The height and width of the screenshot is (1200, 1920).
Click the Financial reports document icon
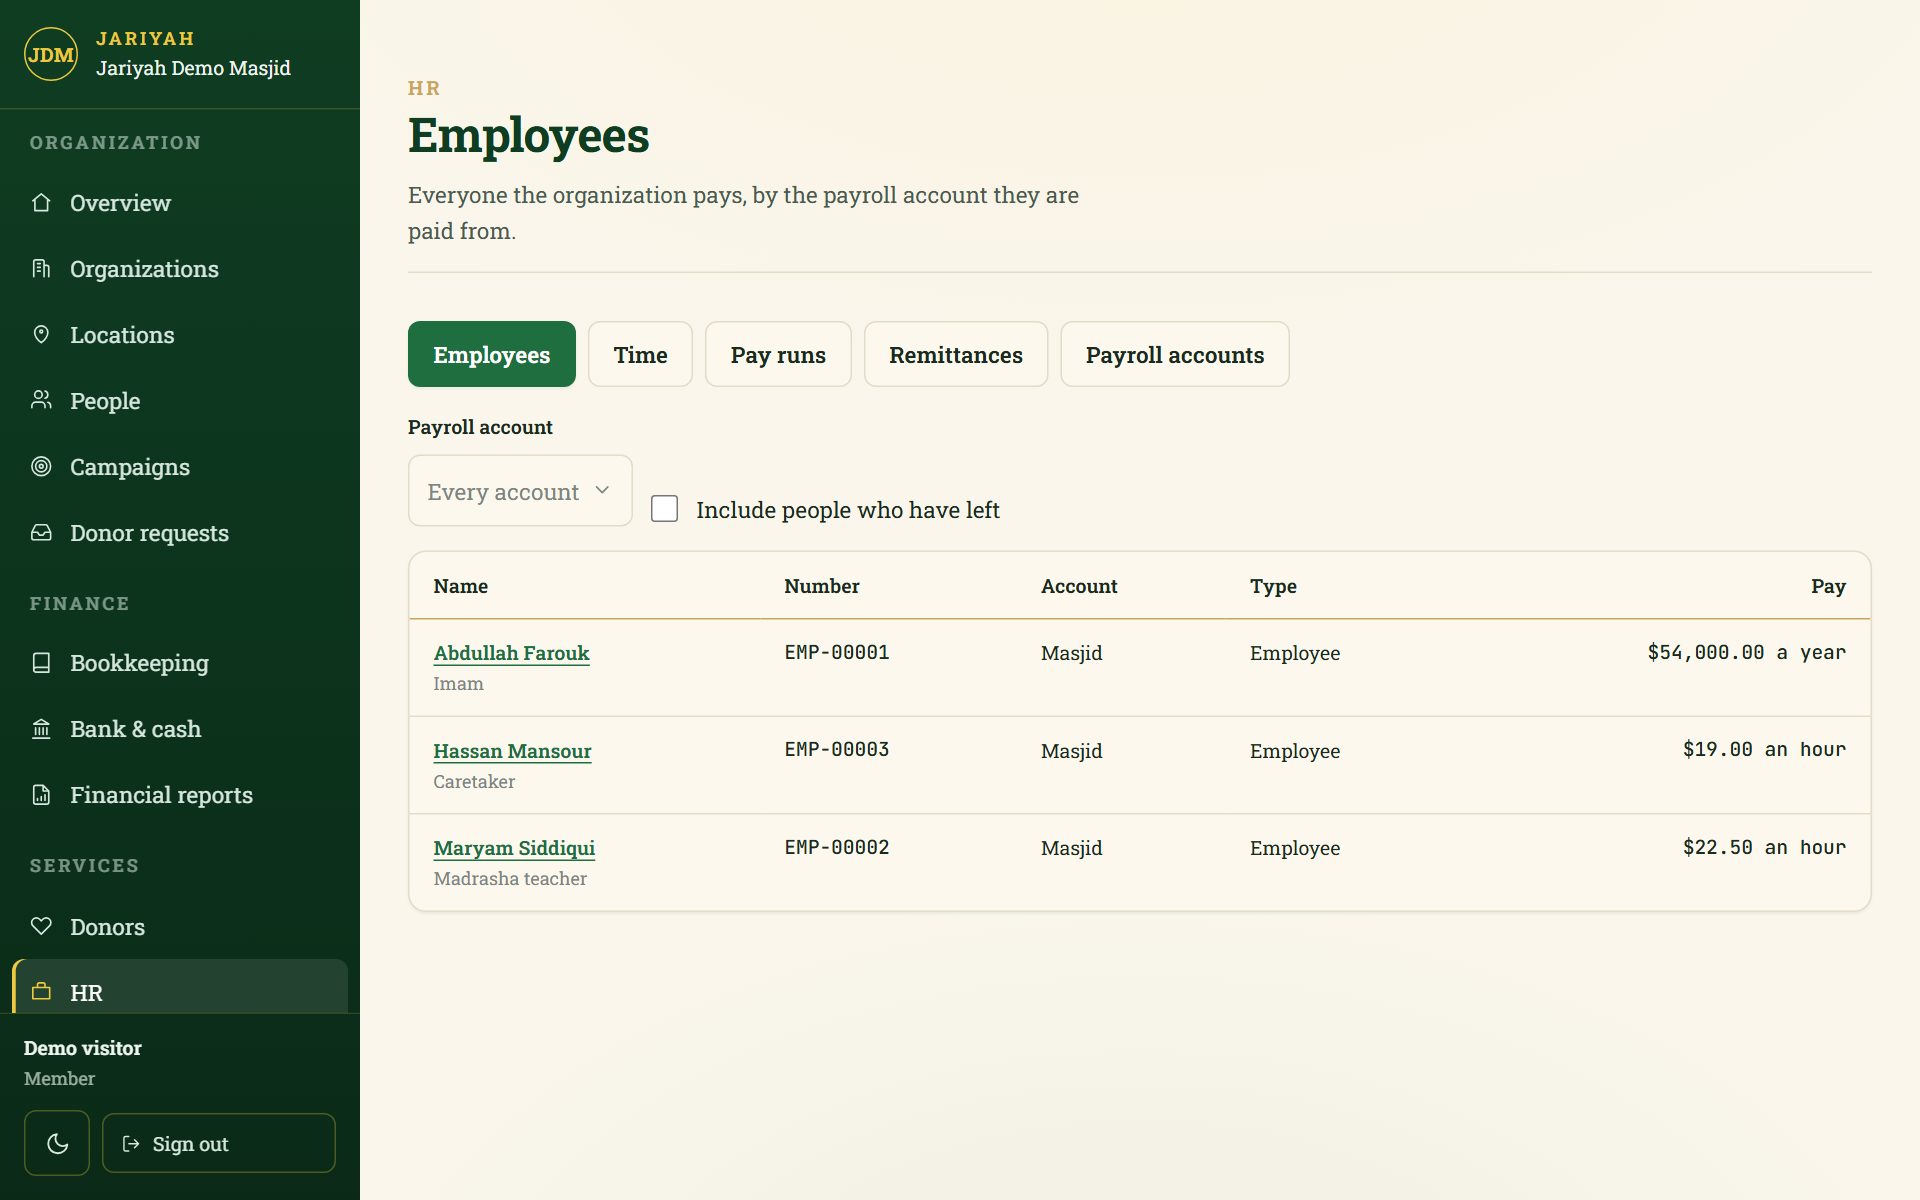coord(41,795)
